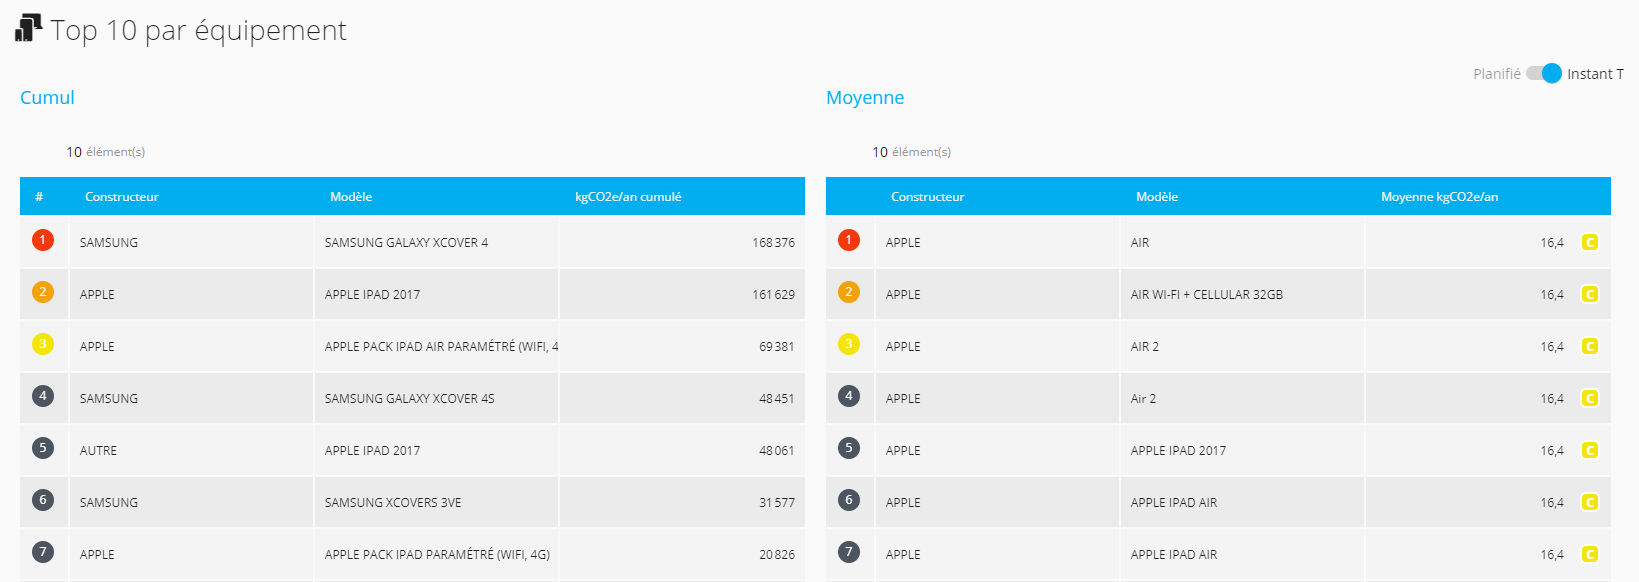
Task: Click the Moyenne section heading
Action: click(x=865, y=97)
